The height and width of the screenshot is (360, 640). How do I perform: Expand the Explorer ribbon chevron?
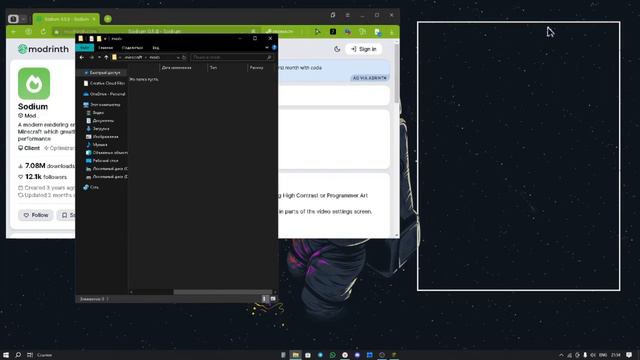click(x=267, y=48)
